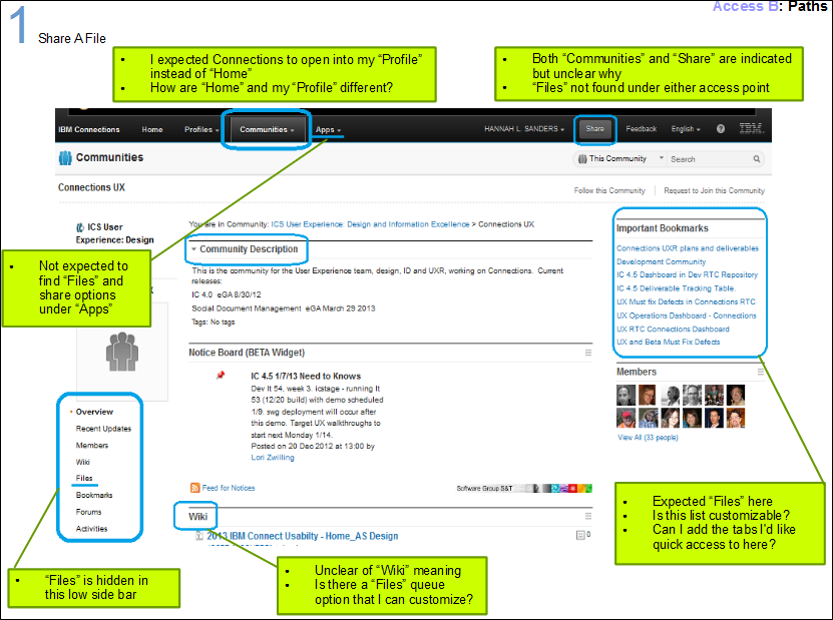Viewport: 833px width, 620px height.
Task: Select Files in the left sidebar
Action: (x=85, y=479)
